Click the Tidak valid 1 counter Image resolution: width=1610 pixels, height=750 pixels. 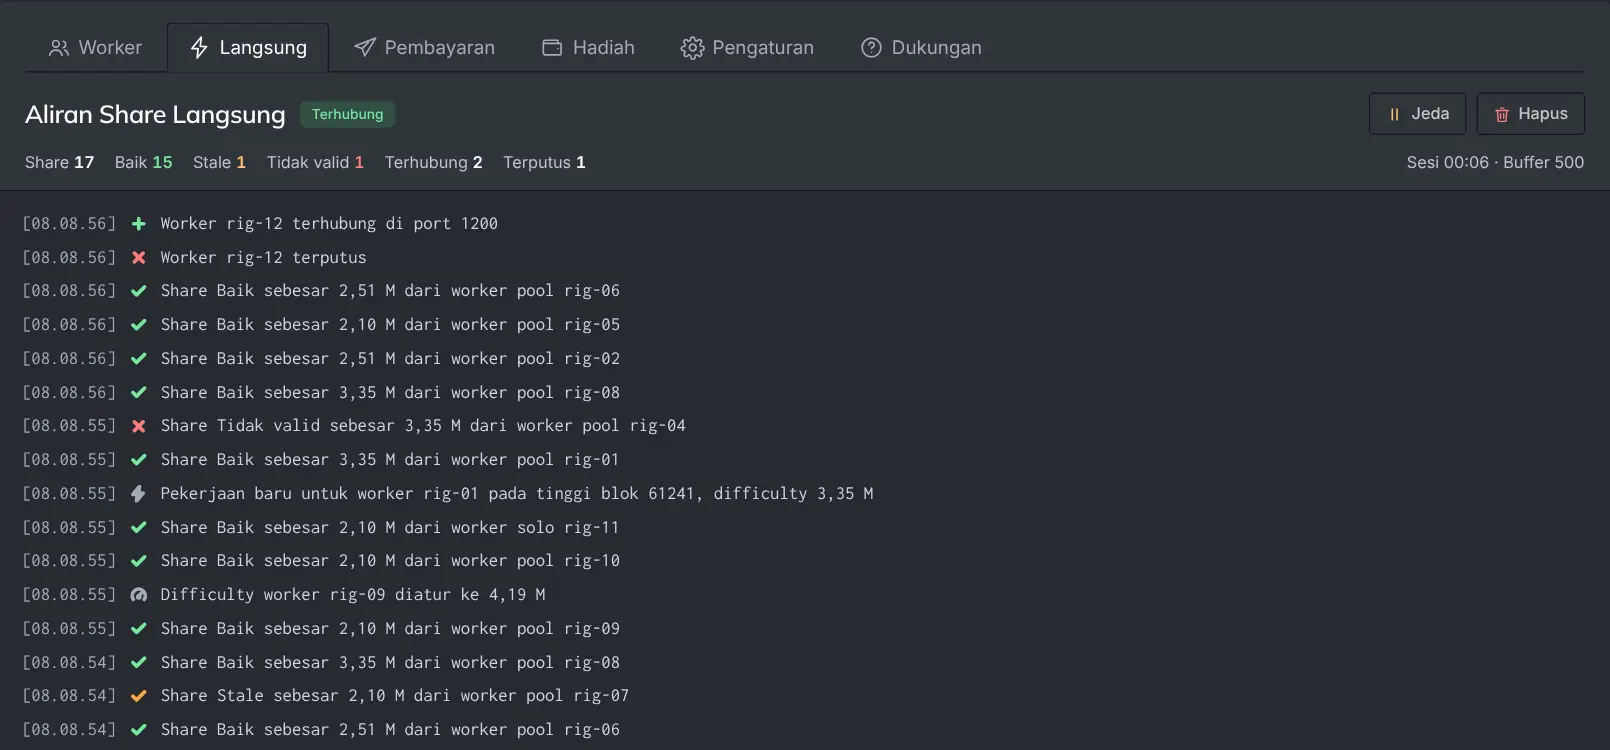click(315, 162)
